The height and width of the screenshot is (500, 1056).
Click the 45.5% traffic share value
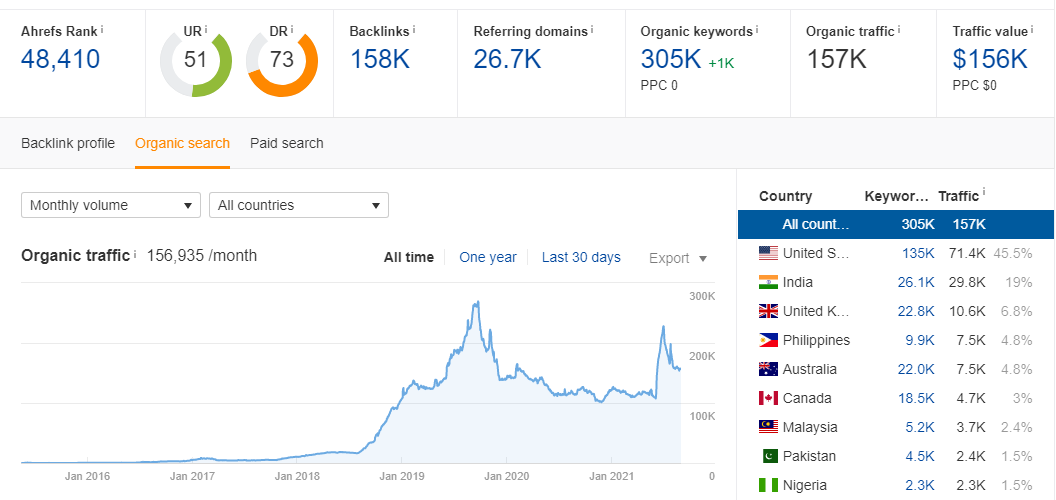pos(1013,253)
